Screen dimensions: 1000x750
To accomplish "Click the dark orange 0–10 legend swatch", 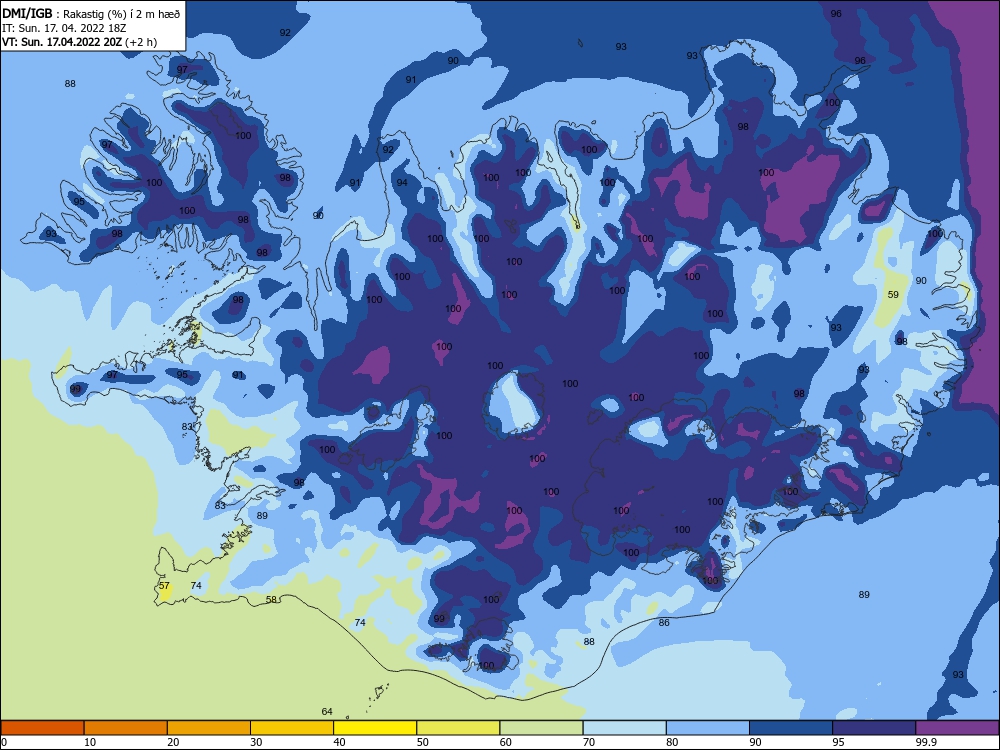I will (x=42, y=728).
